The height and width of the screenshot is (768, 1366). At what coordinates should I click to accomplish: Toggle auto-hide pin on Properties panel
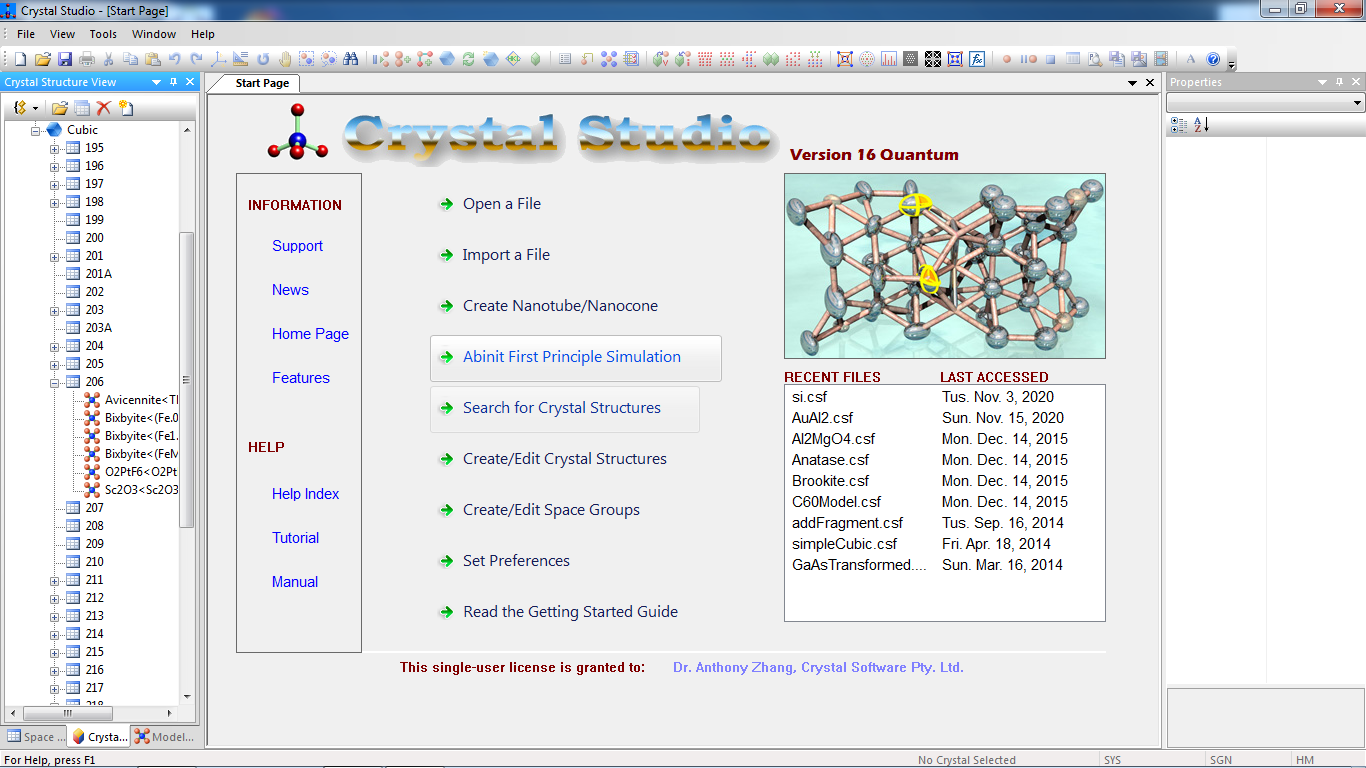point(1339,82)
